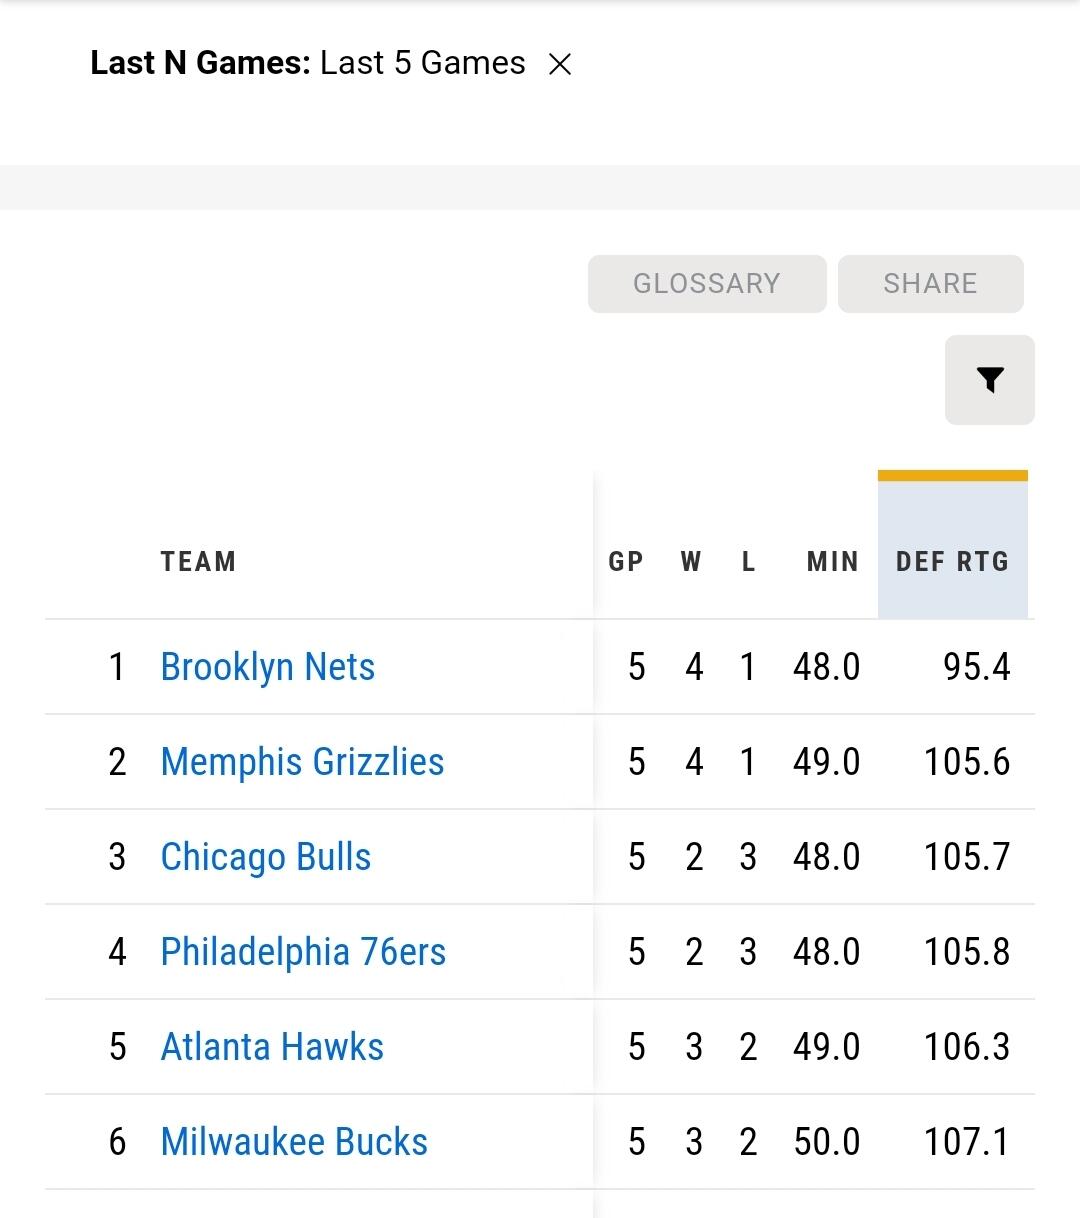This screenshot has height=1218, width=1080.
Task: Open the filter funnel icon
Action: coord(989,380)
